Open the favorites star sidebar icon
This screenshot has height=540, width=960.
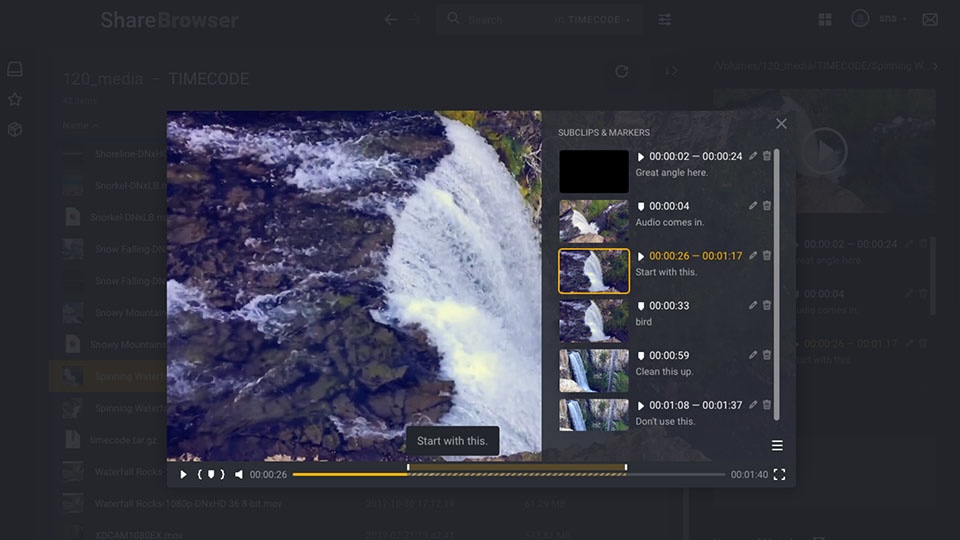click(x=15, y=99)
